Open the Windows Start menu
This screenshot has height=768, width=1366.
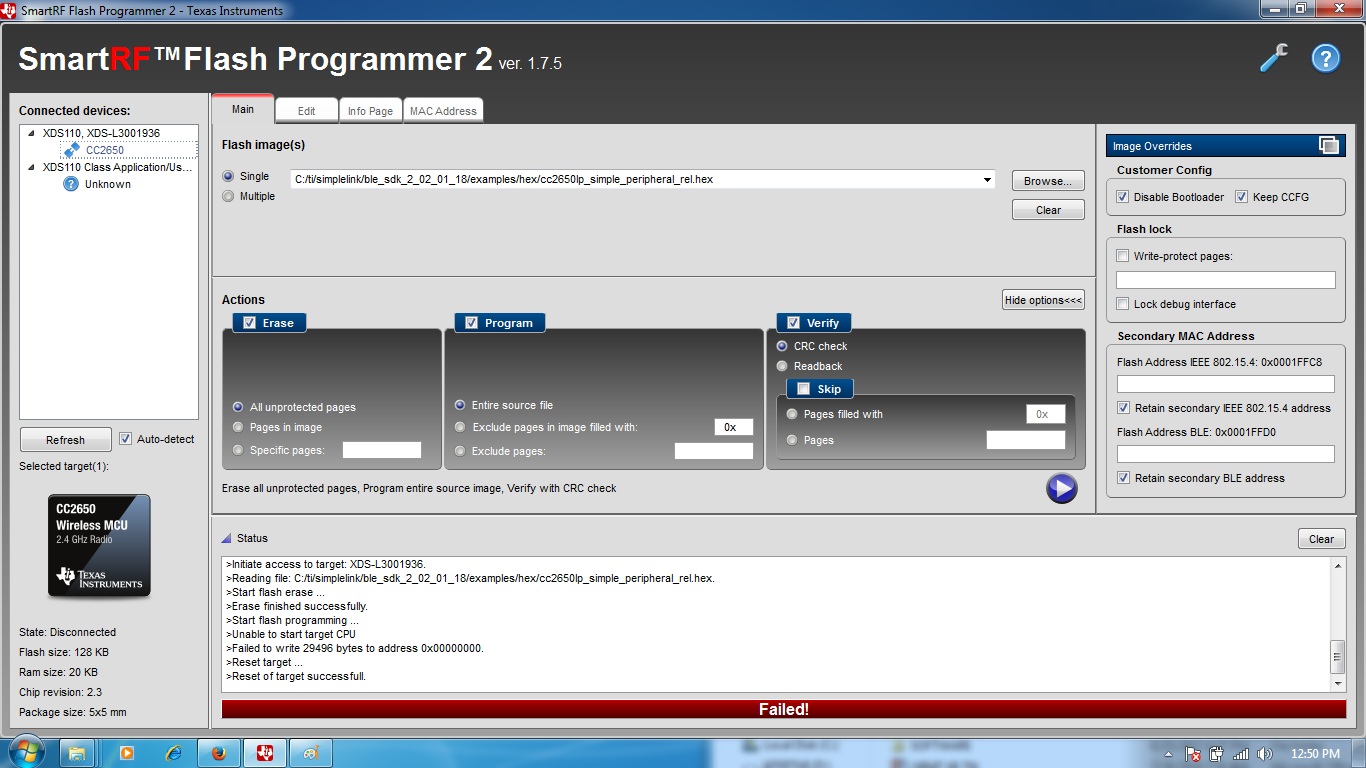(25, 752)
